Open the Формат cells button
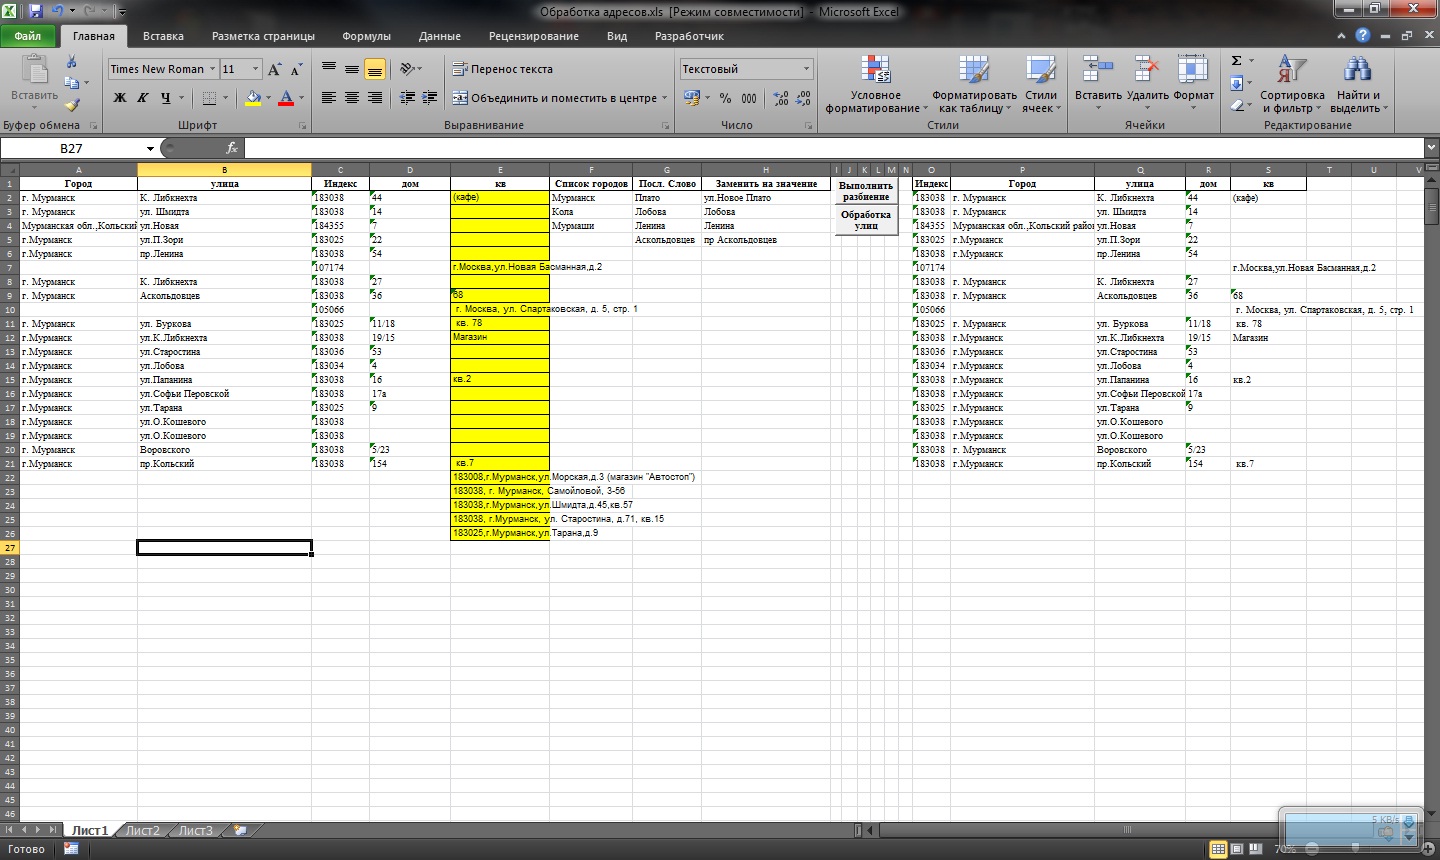1440x860 pixels. 1193,82
